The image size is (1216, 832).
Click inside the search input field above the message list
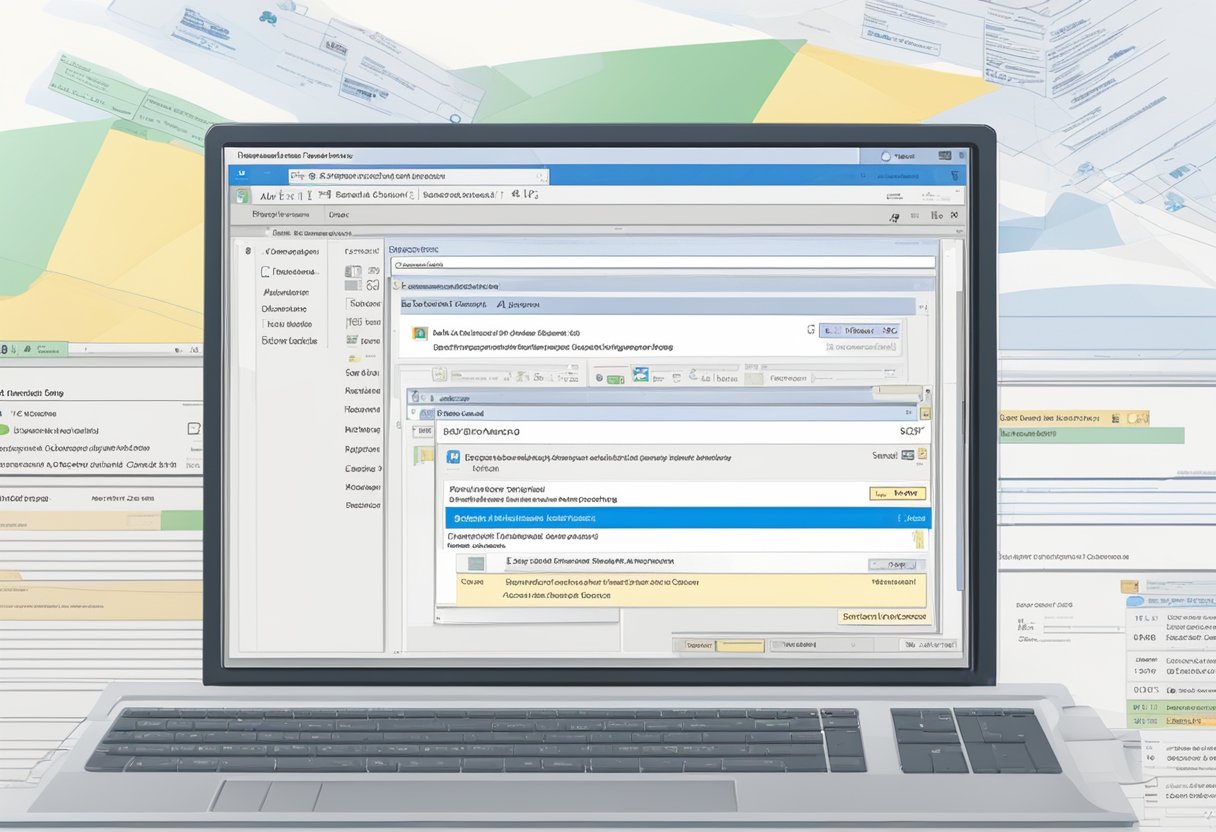click(x=660, y=264)
